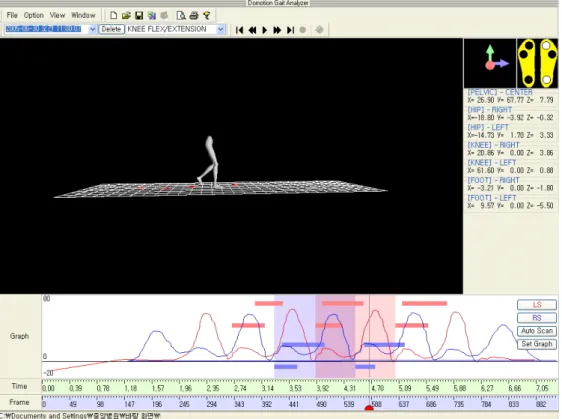Viewport: 562px width, 419px height.
Task: Expand the KNEE FLEX/EXTENSION dropdown arrow
Action: 221,29
